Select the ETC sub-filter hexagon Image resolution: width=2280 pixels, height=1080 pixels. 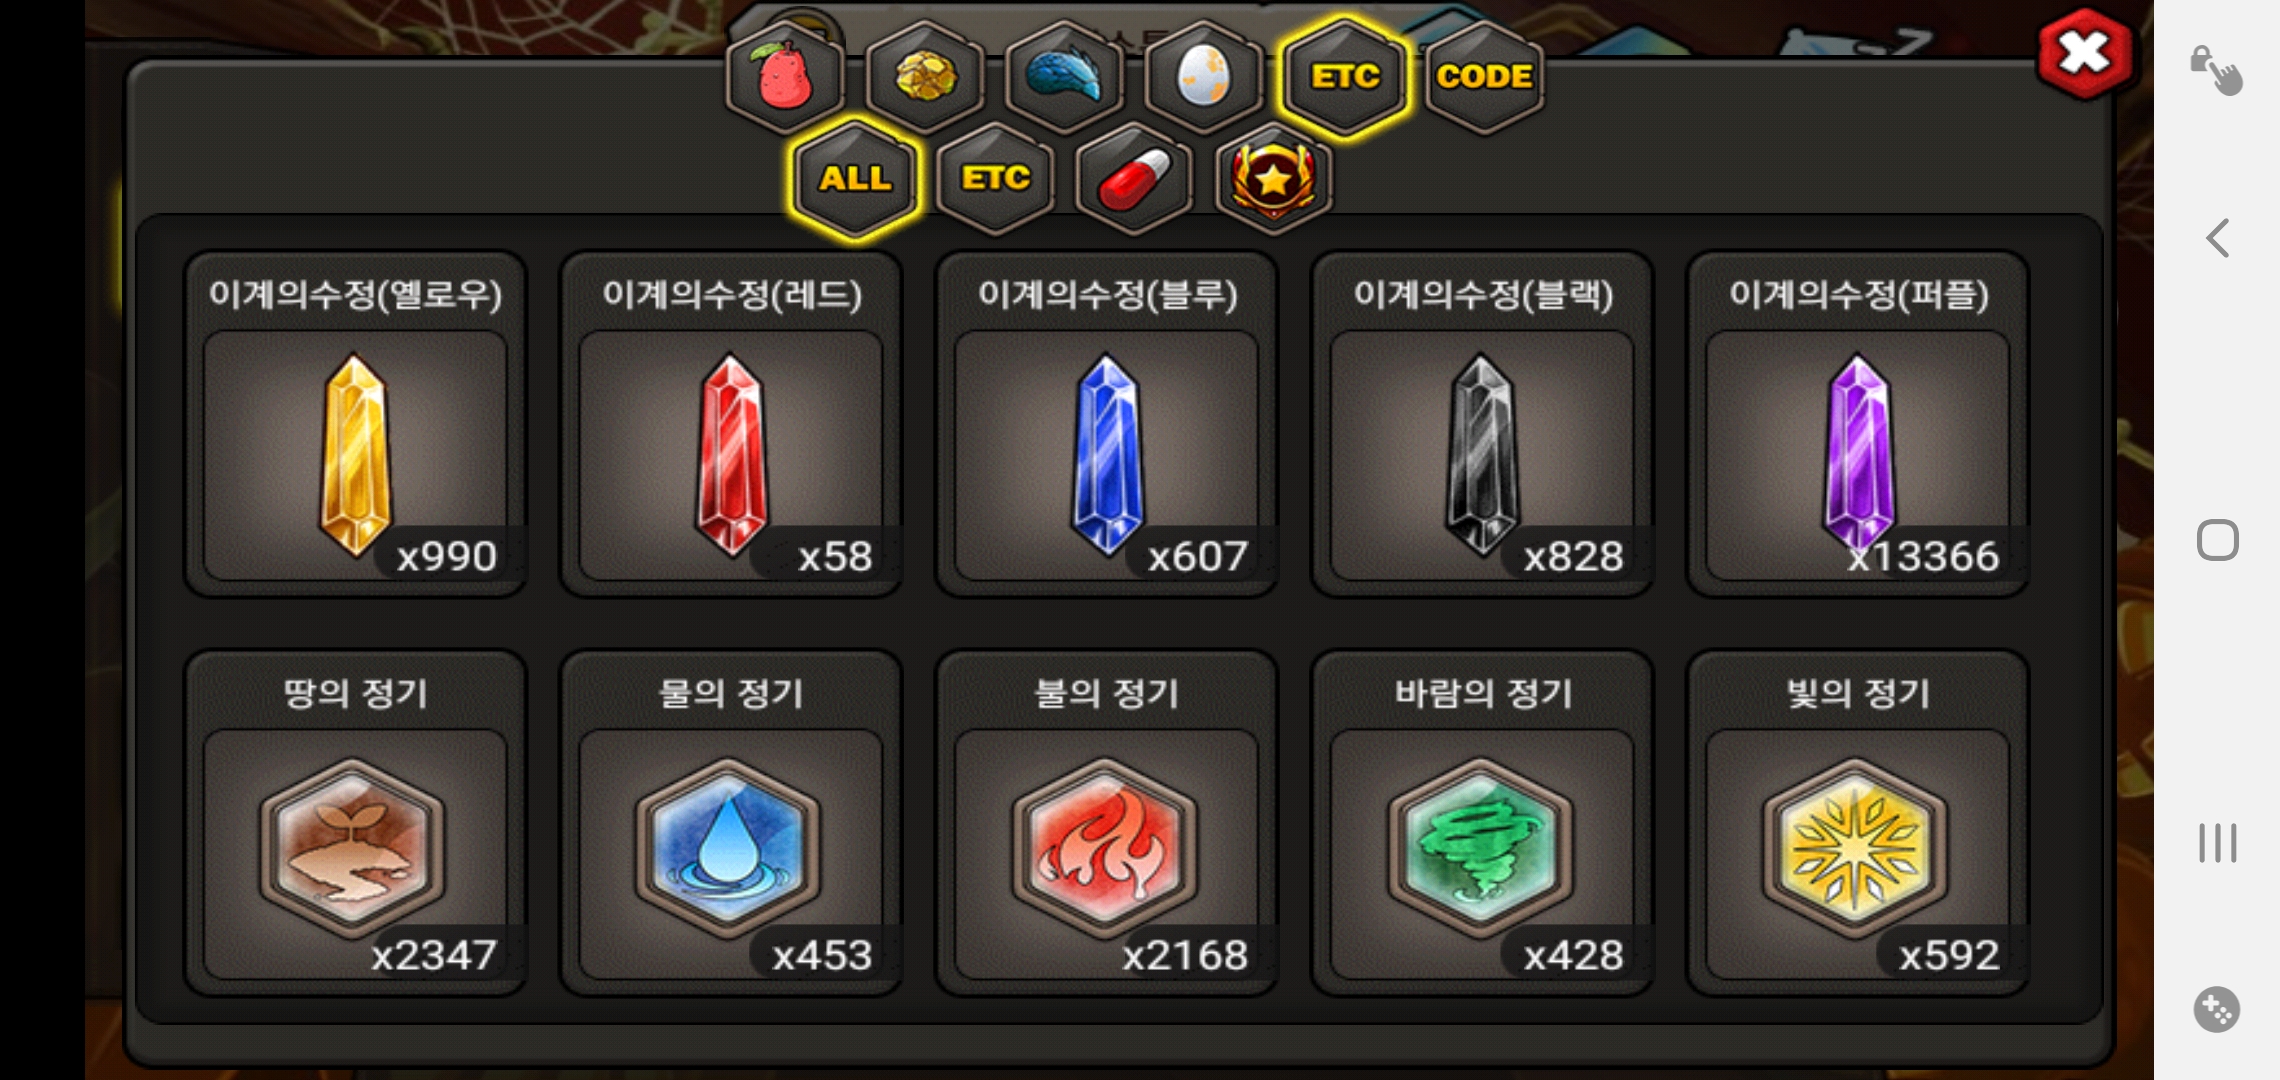tap(995, 178)
